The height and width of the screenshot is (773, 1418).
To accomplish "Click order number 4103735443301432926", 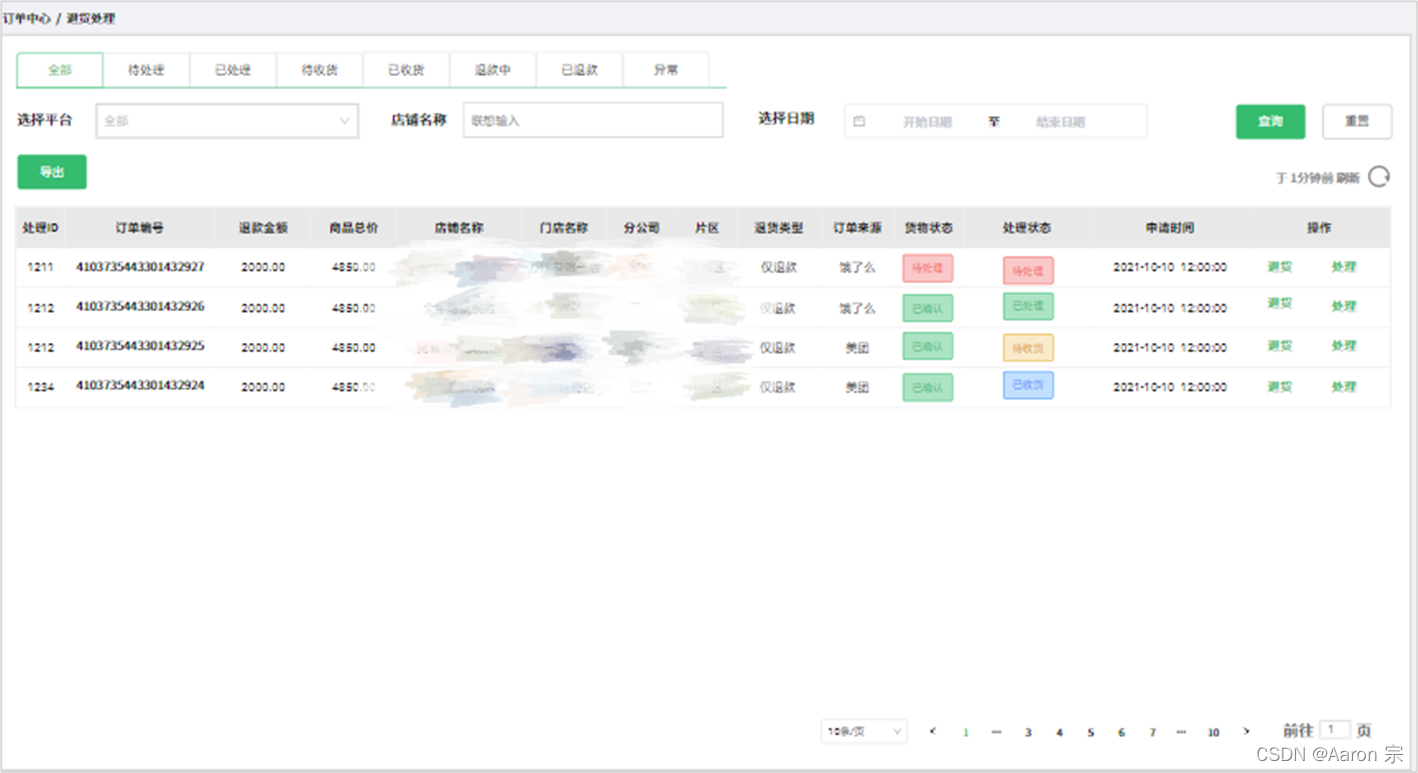I will [140, 306].
